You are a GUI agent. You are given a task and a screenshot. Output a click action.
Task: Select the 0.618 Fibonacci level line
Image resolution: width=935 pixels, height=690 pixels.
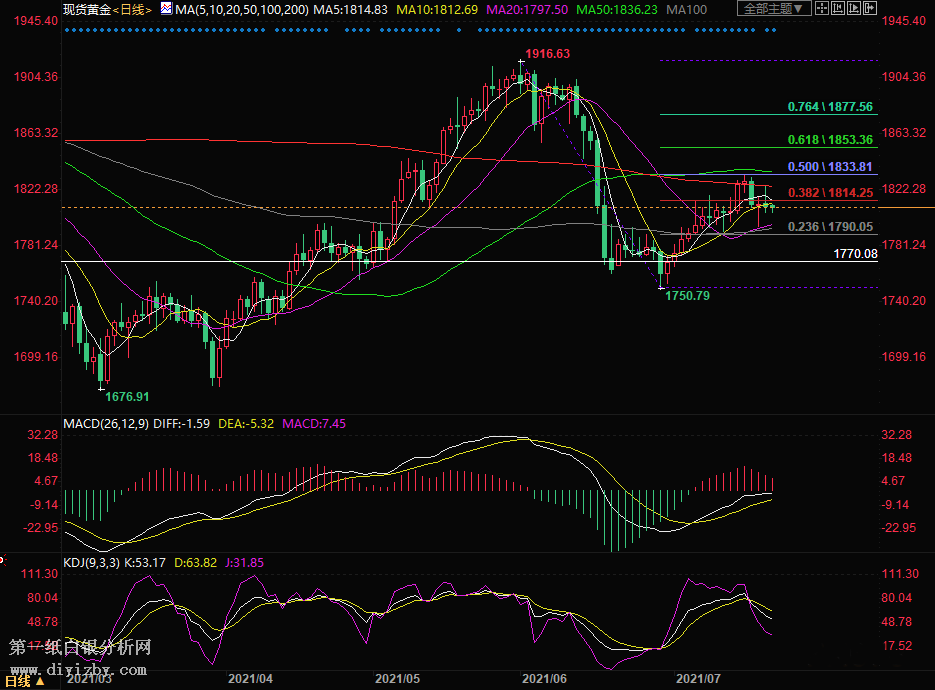[x=830, y=139]
